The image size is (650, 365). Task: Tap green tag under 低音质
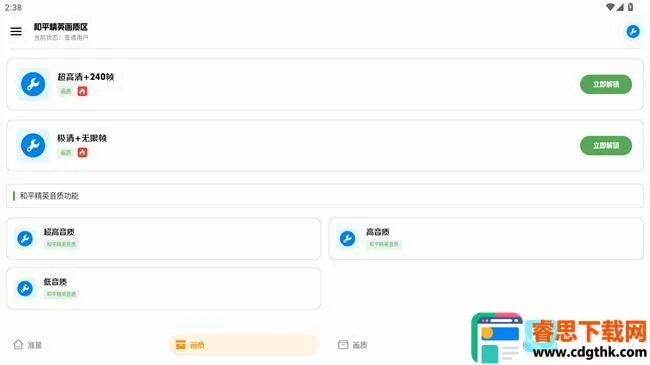61,294
